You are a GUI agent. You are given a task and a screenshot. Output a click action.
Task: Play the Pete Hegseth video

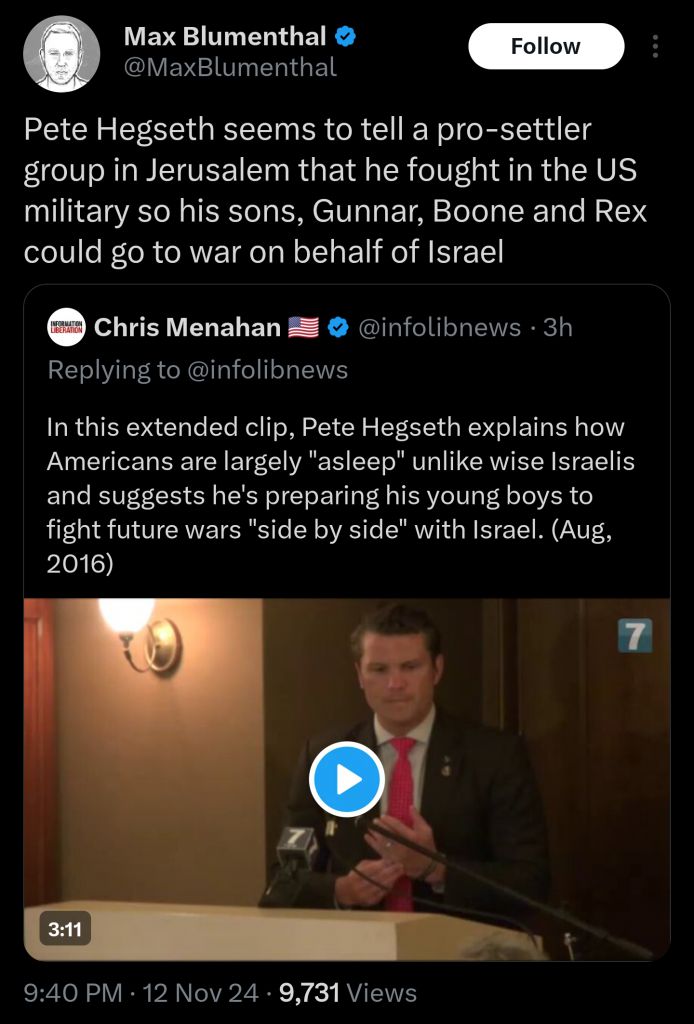click(346, 779)
